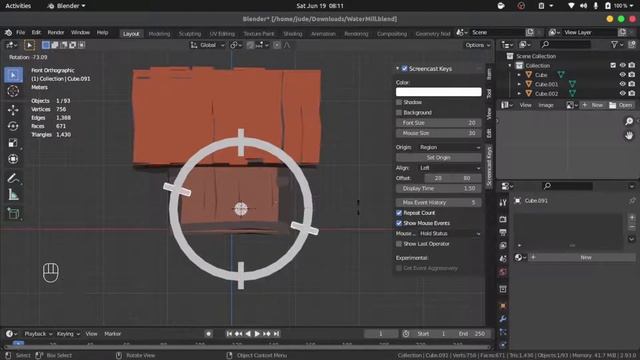Image resolution: width=640 pixels, height=360 pixels.
Task: Open the Edit menu
Action: [36, 33]
